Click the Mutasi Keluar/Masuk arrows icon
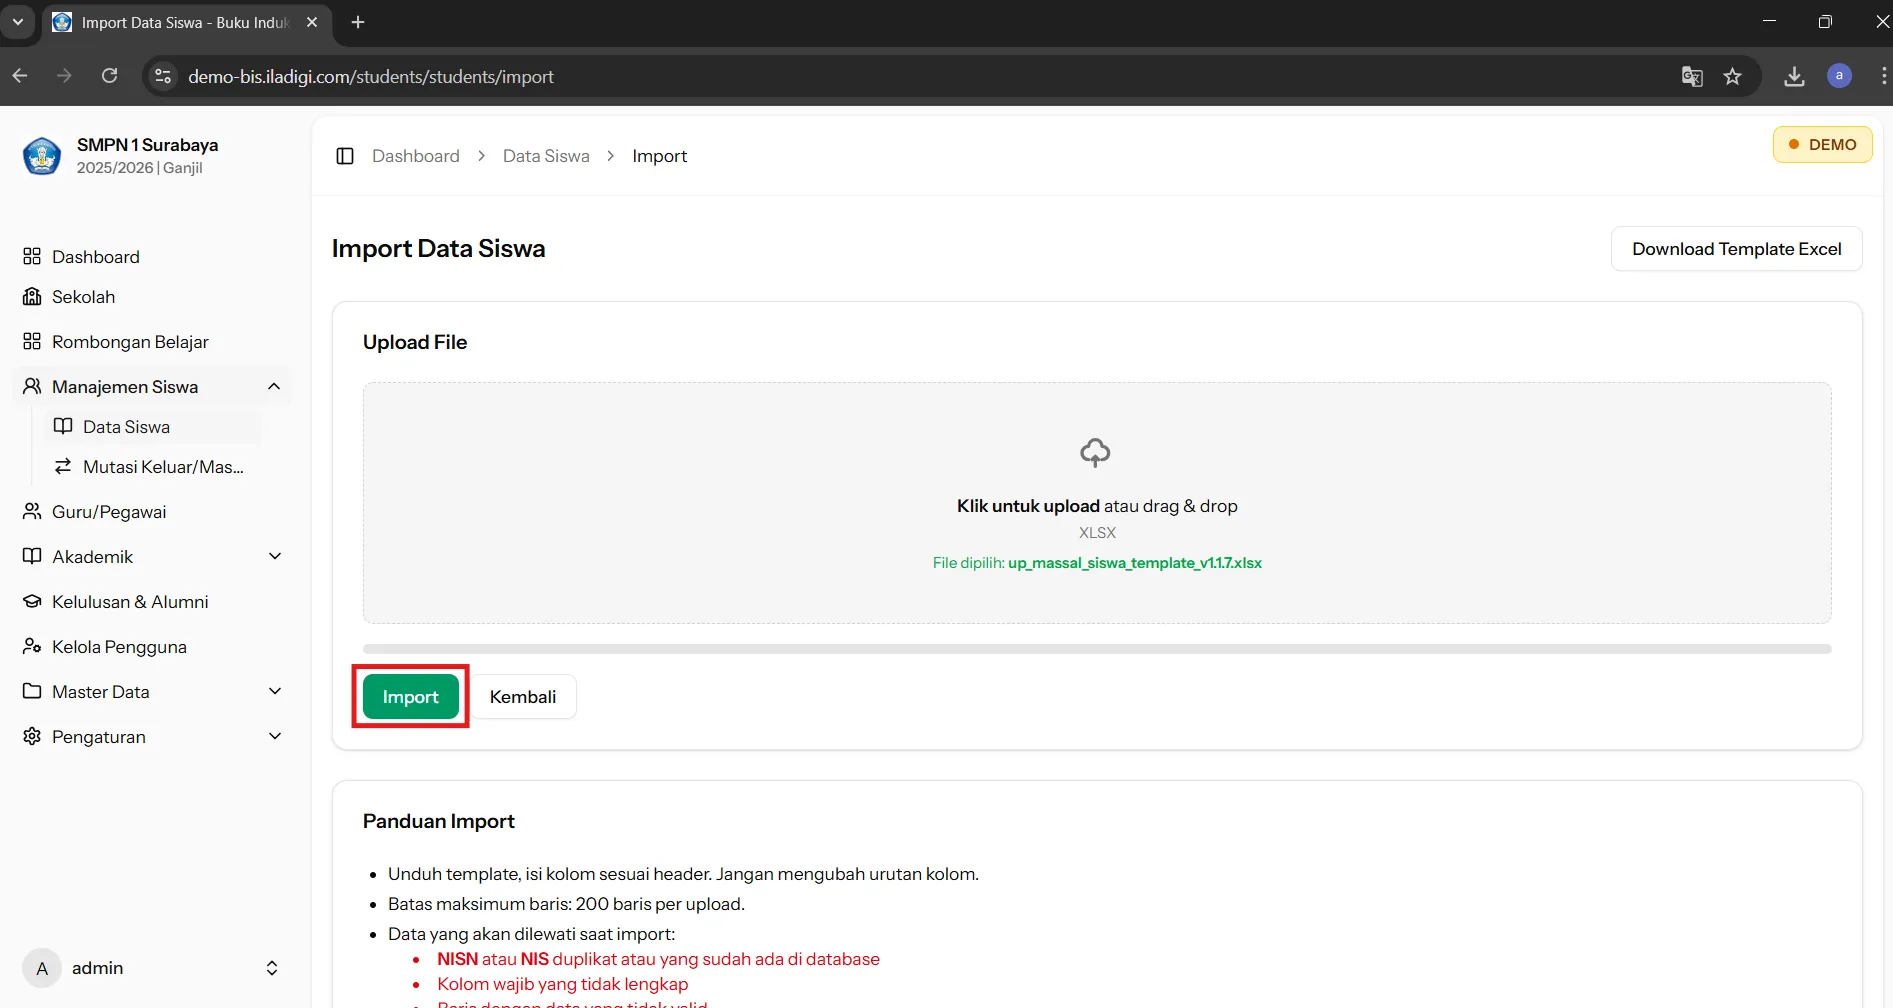 [63, 467]
